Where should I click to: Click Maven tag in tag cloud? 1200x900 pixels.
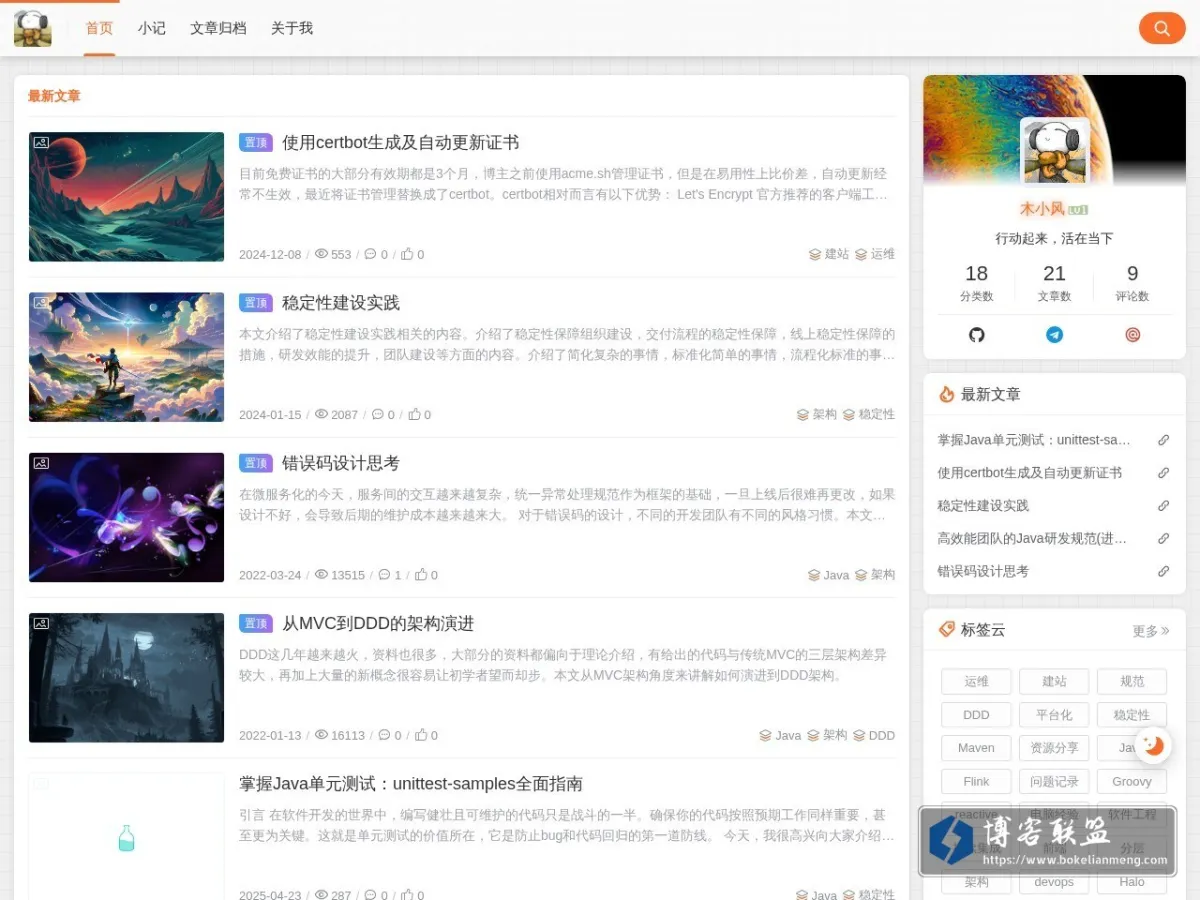[x=976, y=748]
